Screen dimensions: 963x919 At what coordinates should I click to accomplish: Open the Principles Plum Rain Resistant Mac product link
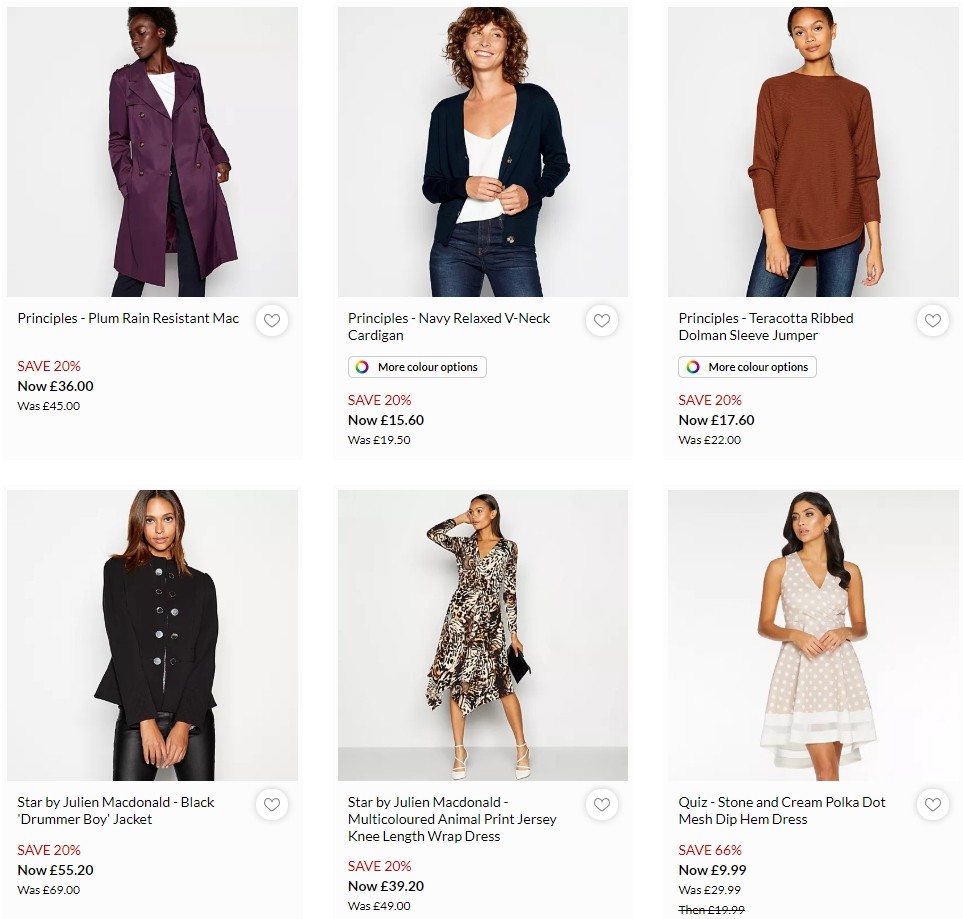127,318
